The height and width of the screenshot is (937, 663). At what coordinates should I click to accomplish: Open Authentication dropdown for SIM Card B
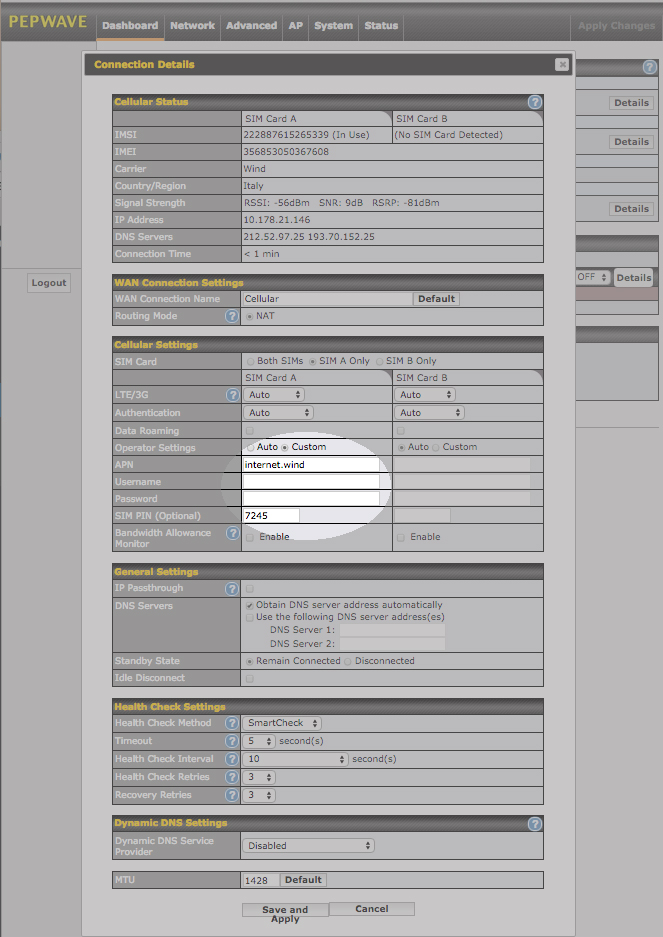[429, 413]
